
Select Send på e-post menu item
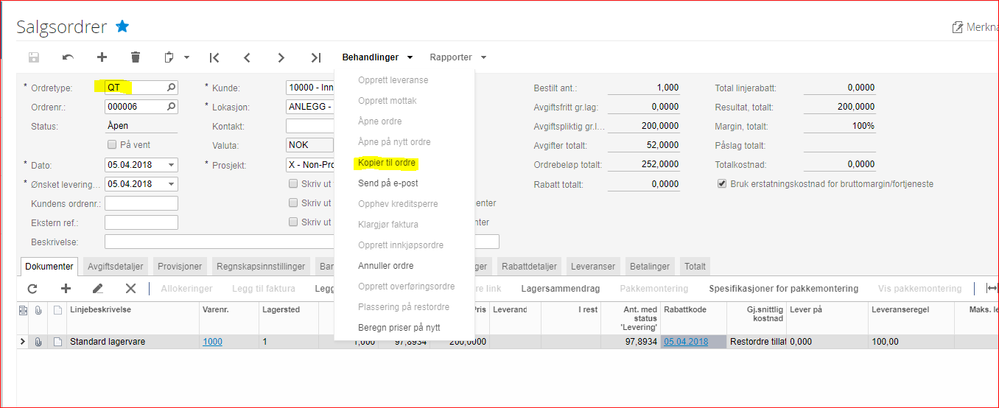tap(388, 184)
